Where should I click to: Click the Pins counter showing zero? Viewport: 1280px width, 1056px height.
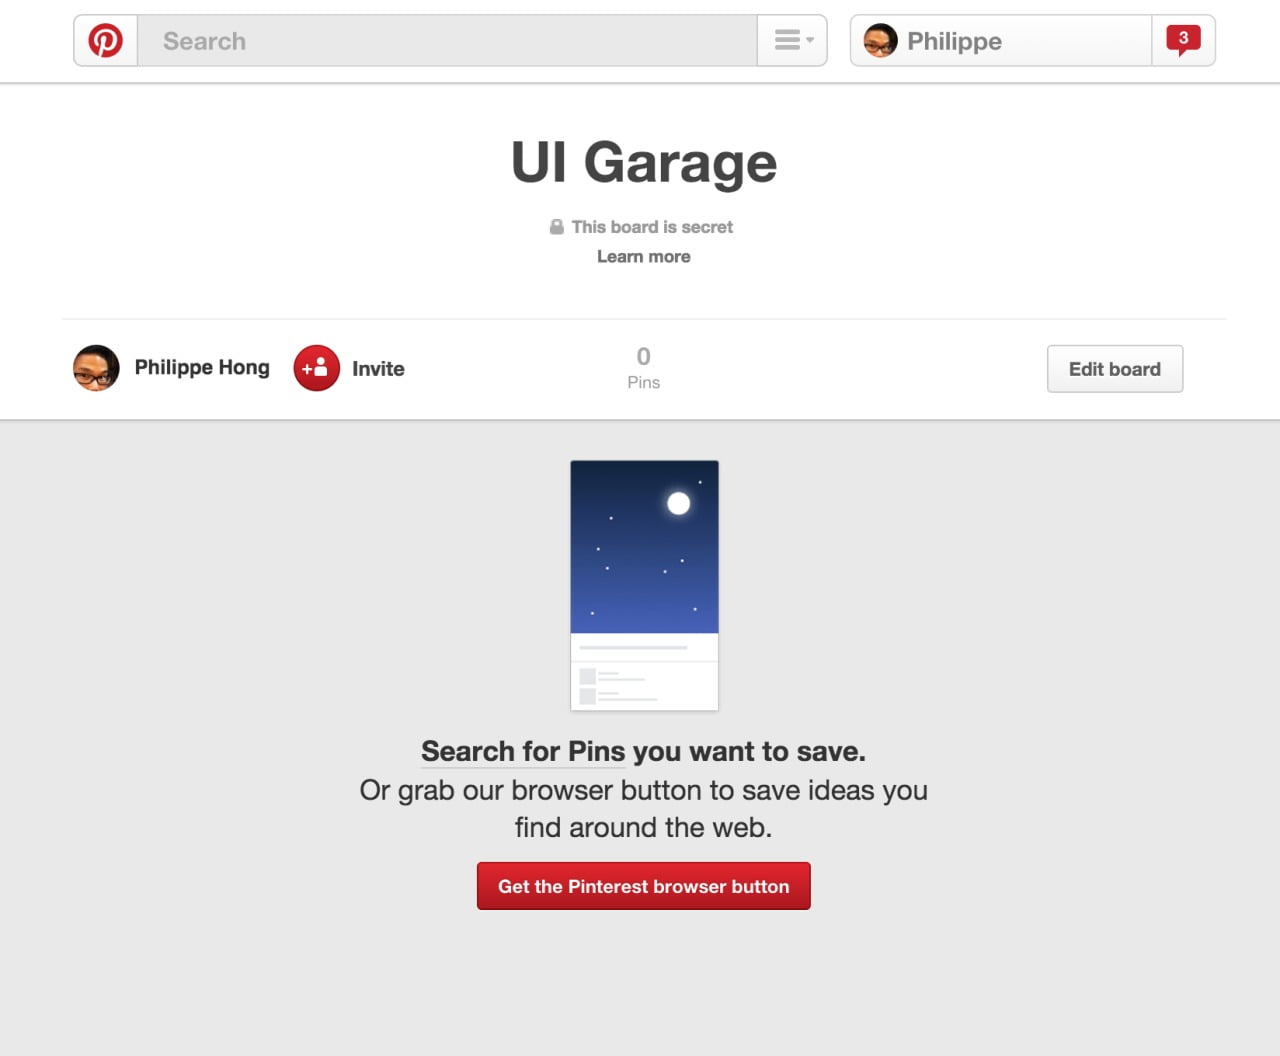643,368
